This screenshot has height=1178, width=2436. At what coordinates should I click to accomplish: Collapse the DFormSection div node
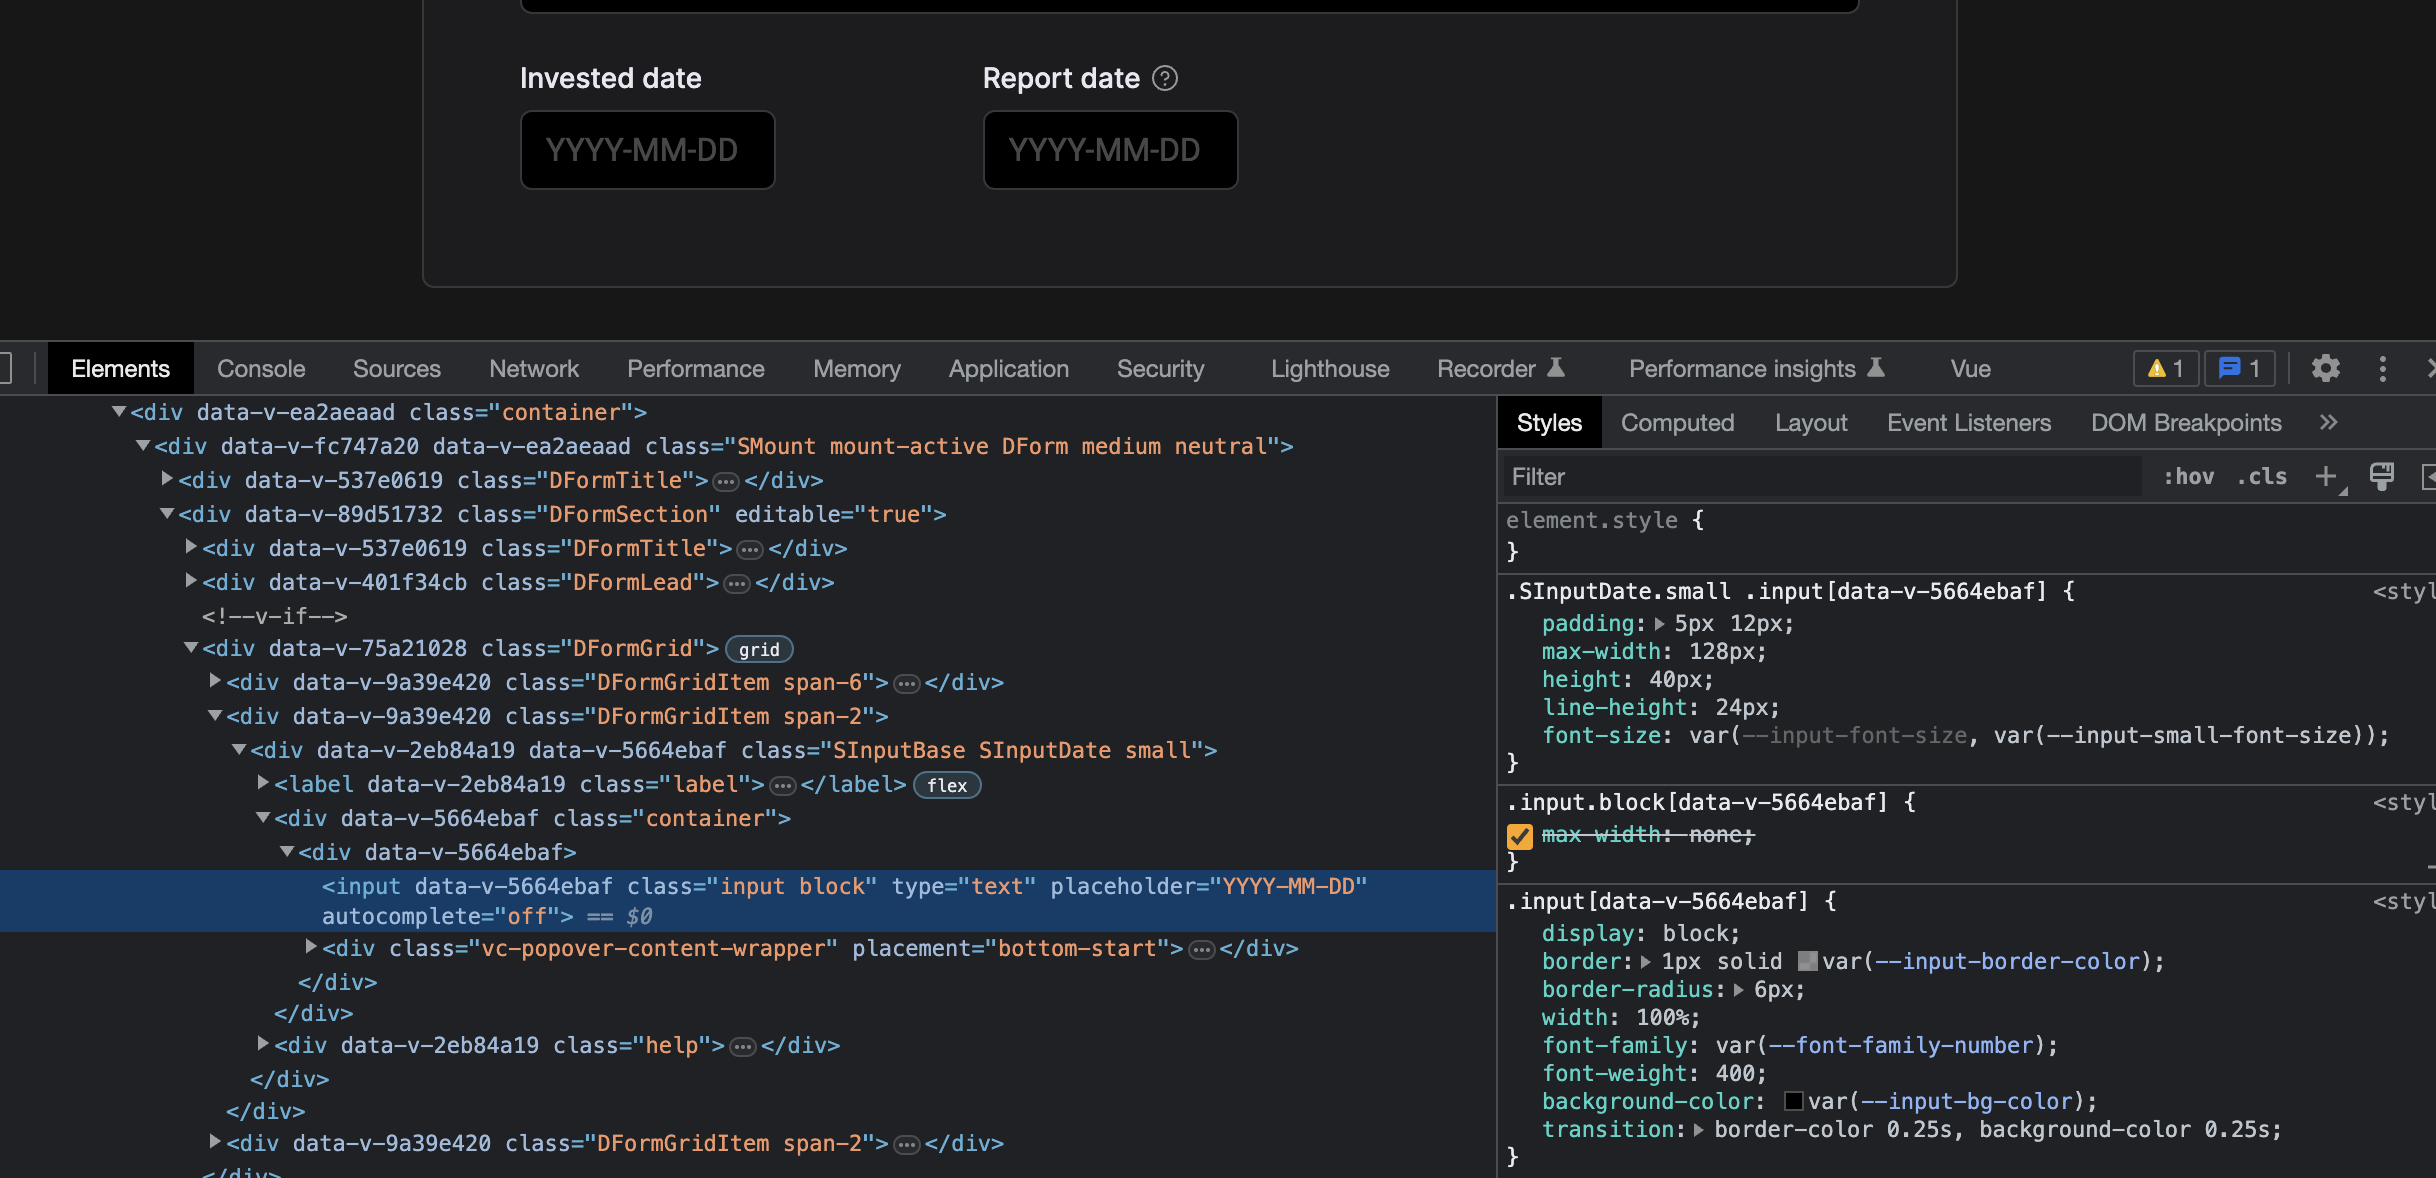click(x=167, y=513)
